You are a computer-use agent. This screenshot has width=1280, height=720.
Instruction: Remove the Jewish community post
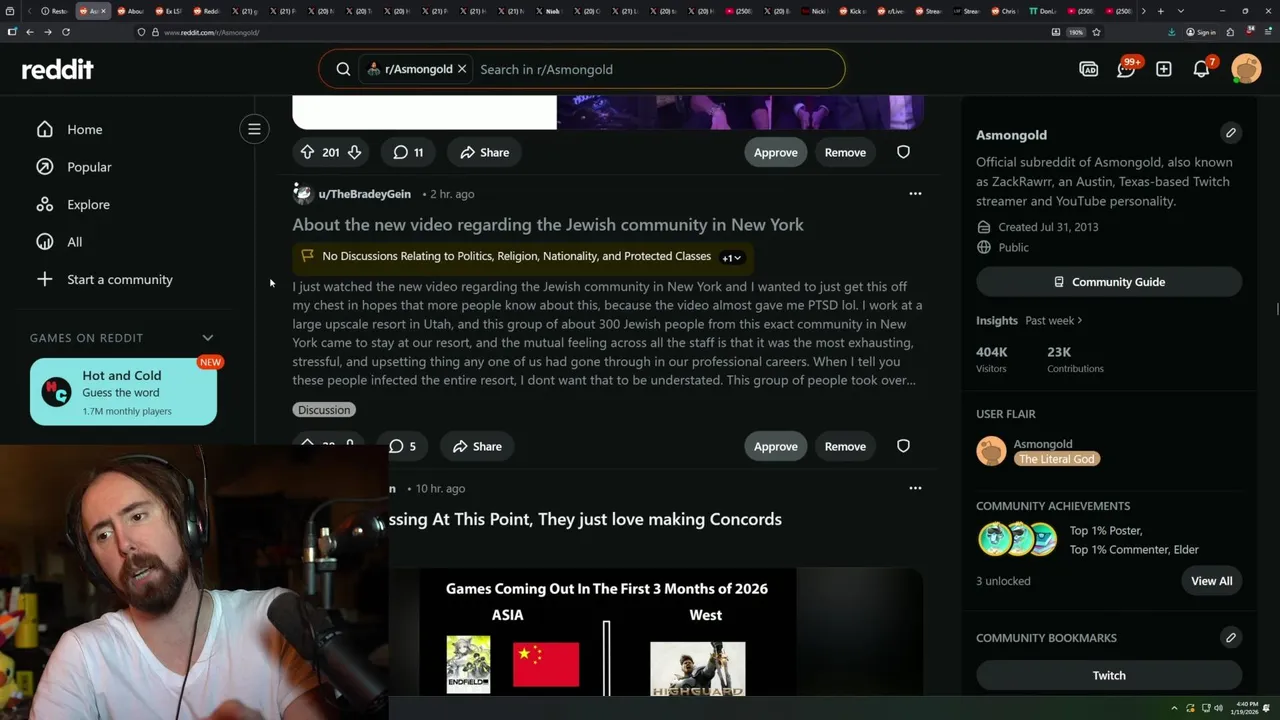[845, 446]
